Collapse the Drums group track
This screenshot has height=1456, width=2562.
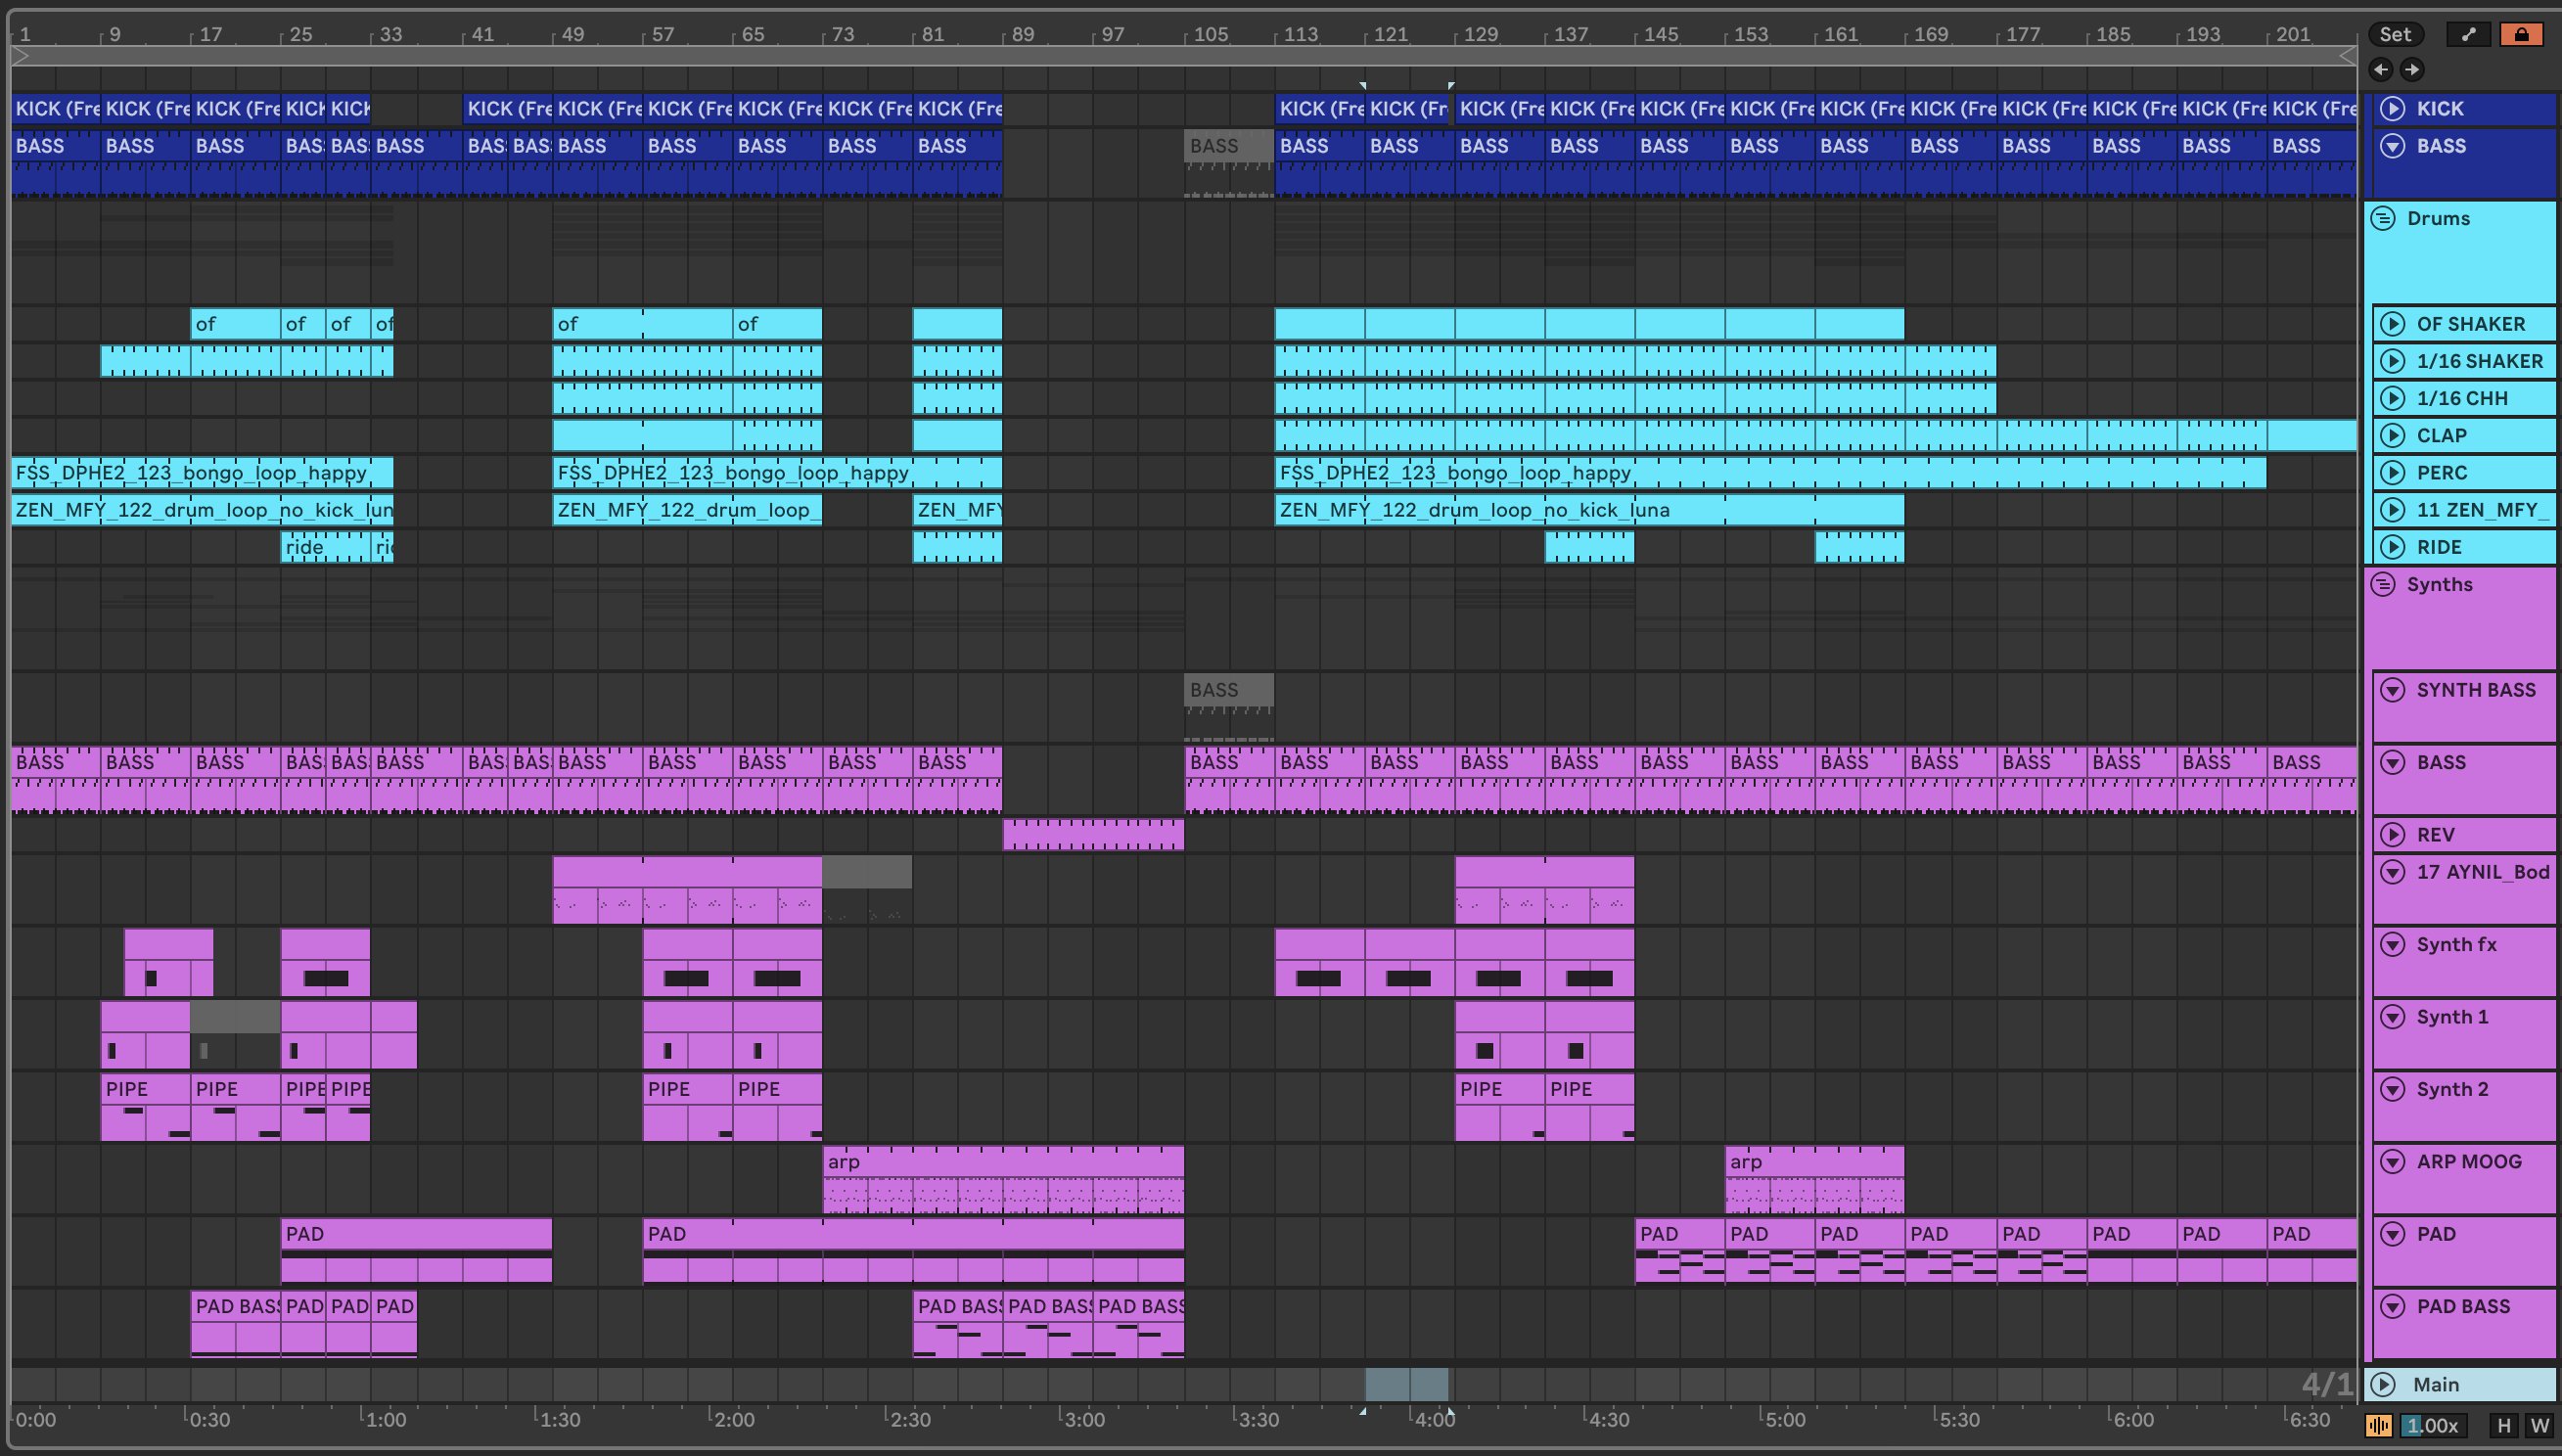coord(2383,218)
